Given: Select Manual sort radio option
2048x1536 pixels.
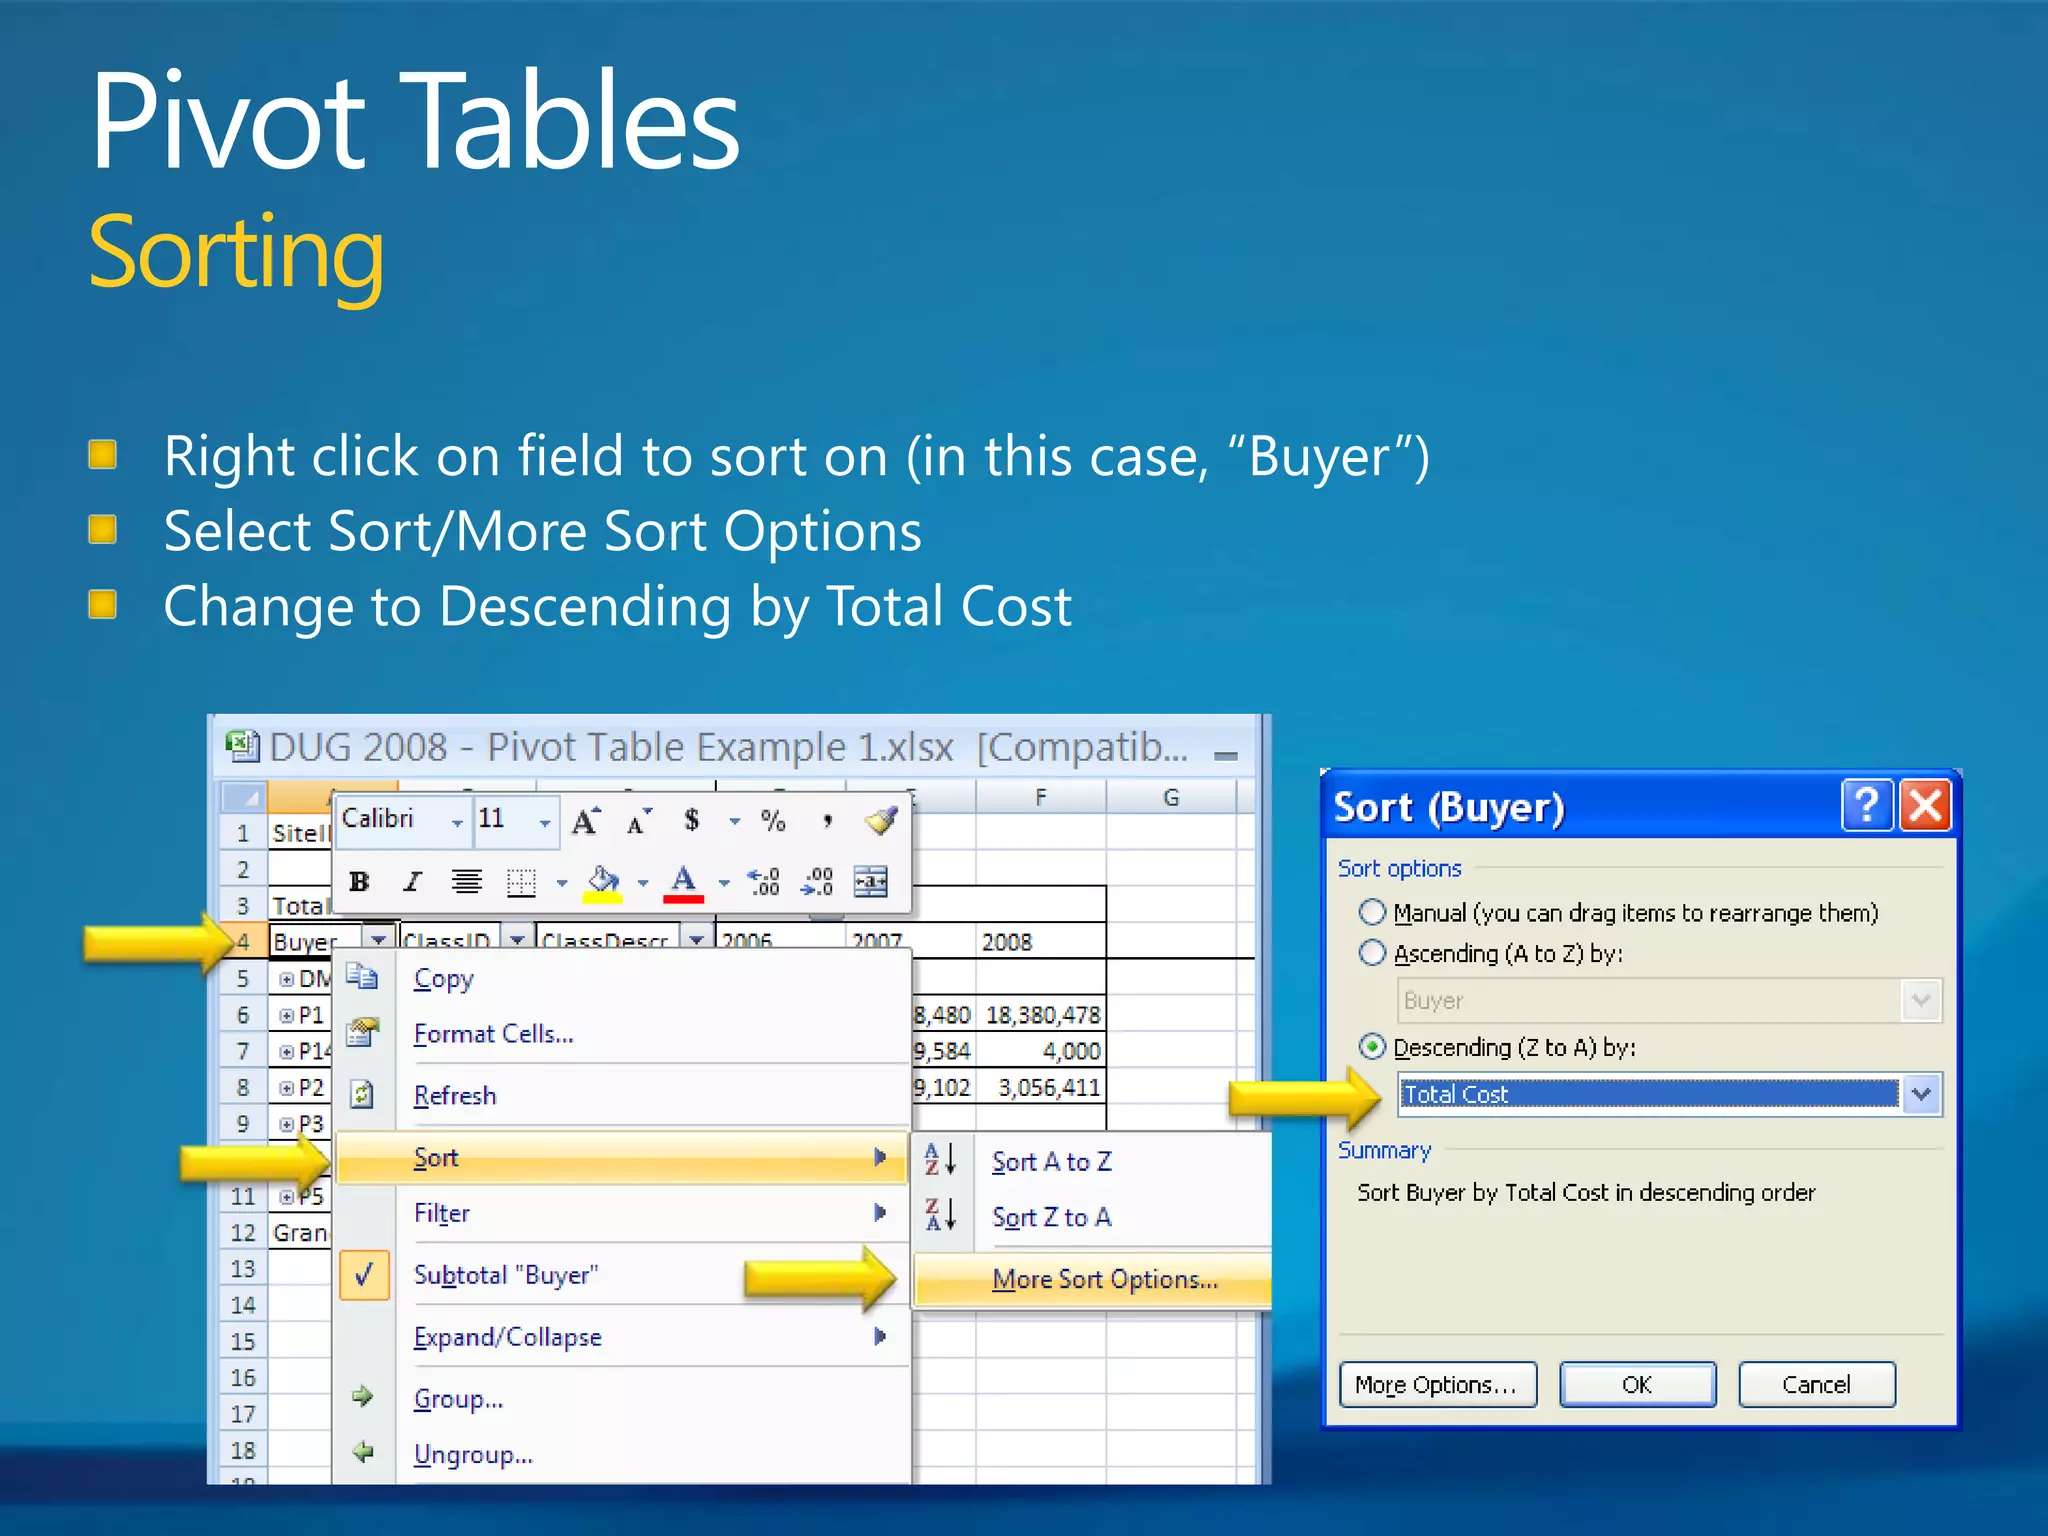Looking at the screenshot, I should coord(1373,912).
